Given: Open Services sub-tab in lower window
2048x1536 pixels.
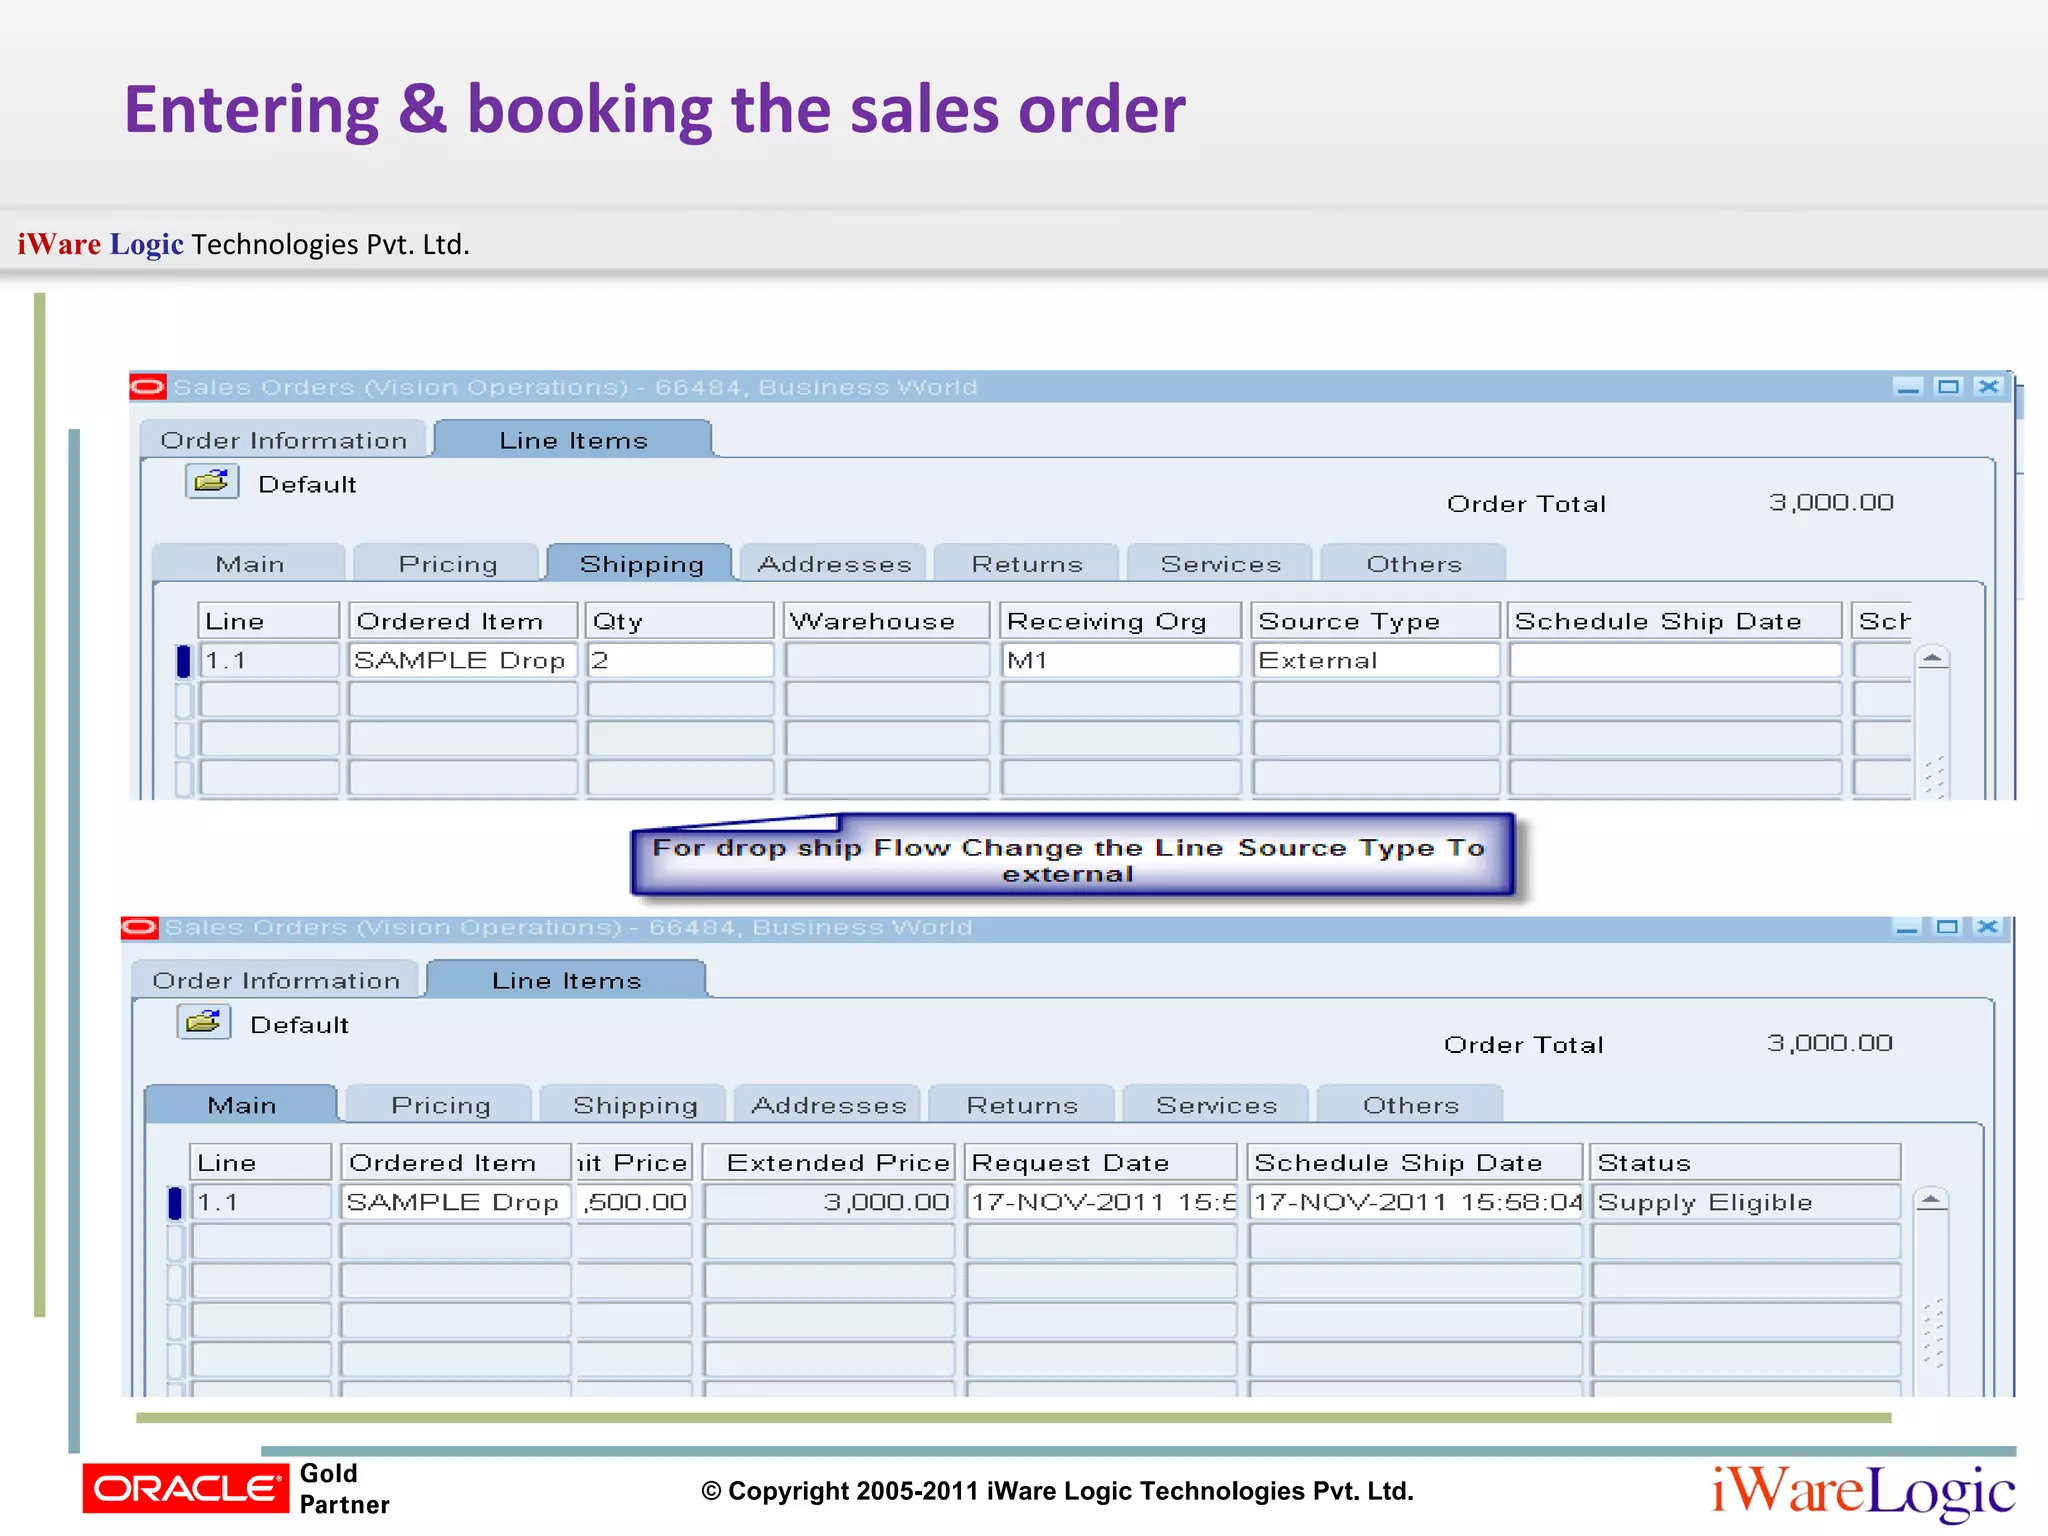Looking at the screenshot, I should 1216,1105.
